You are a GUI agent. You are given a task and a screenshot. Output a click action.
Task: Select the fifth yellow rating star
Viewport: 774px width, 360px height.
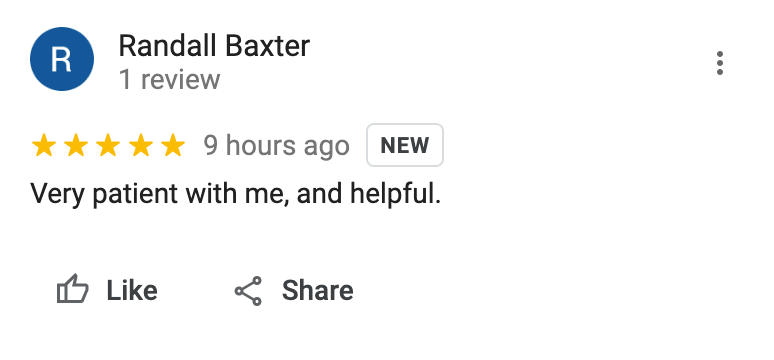click(x=173, y=145)
